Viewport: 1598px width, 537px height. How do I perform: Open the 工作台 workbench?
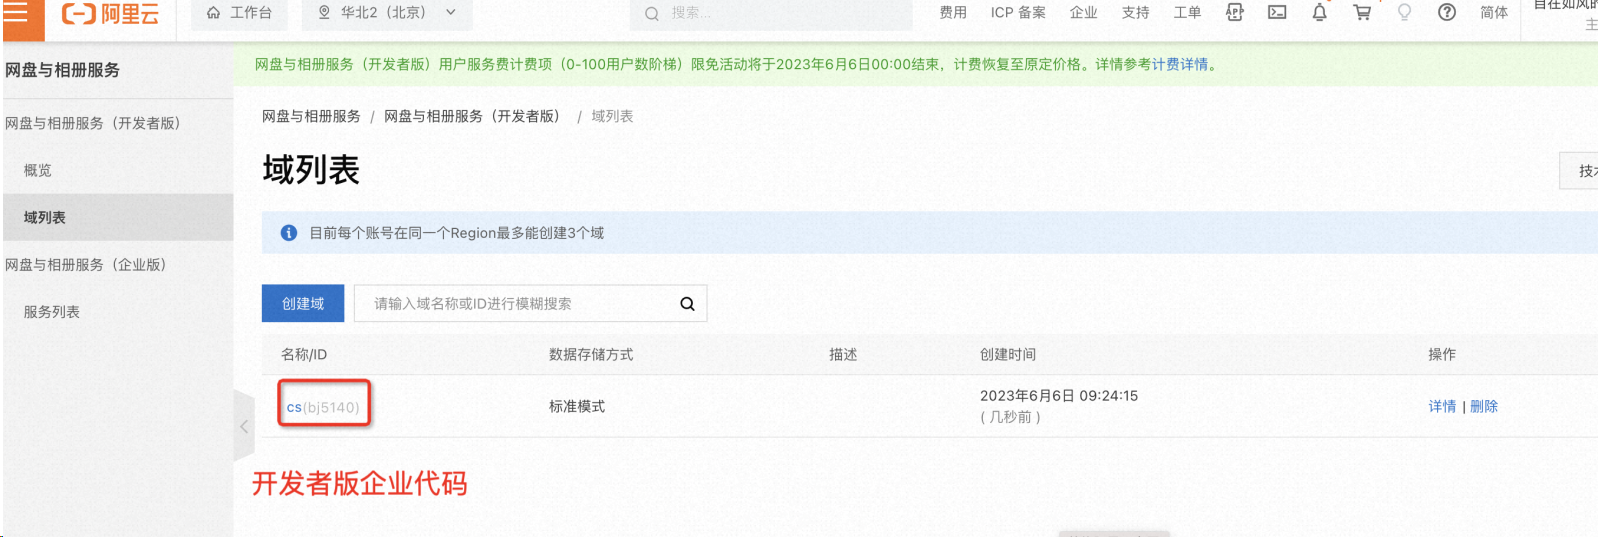(x=239, y=13)
